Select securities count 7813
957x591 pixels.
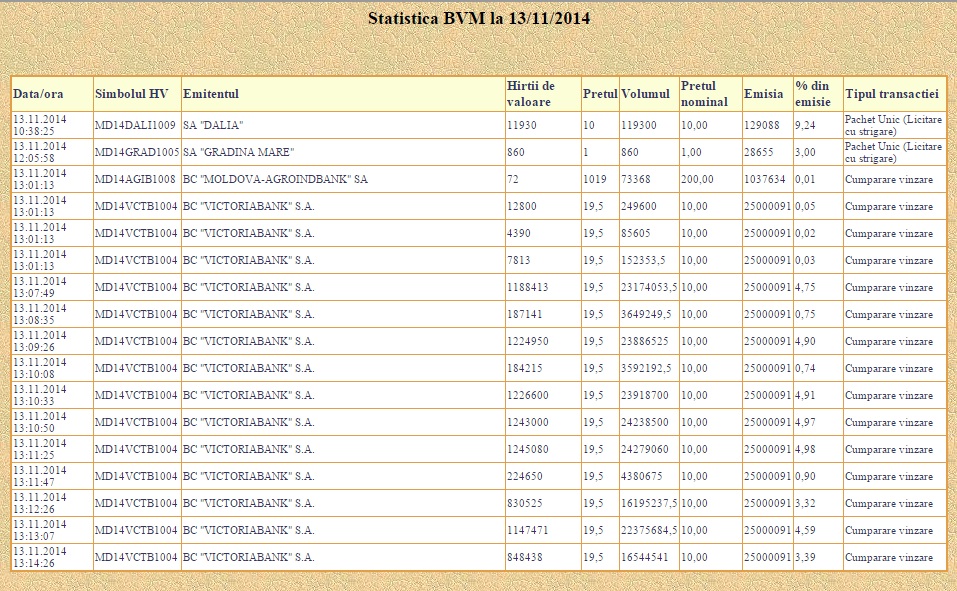pyautogui.click(x=519, y=260)
